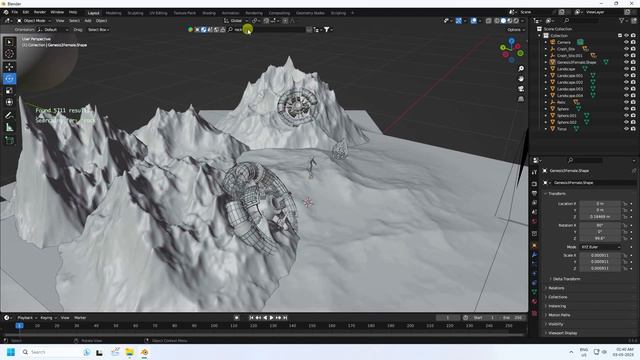Click the Blender logo menu icon
Viewport: 640px width, 360px height.
tap(6, 12)
